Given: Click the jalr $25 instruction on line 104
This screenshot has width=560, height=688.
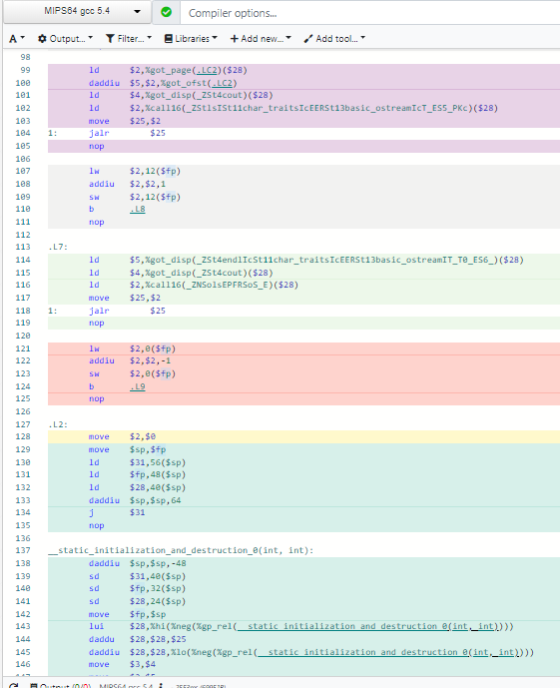Looking at the screenshot, I should (x=127, y=133).
